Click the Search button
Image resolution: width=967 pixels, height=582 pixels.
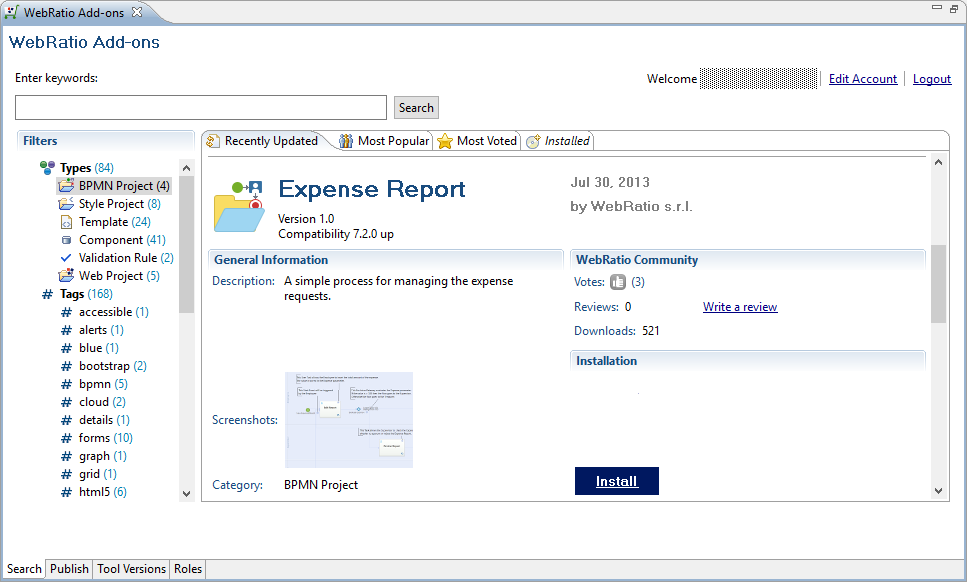pos(416,108)
